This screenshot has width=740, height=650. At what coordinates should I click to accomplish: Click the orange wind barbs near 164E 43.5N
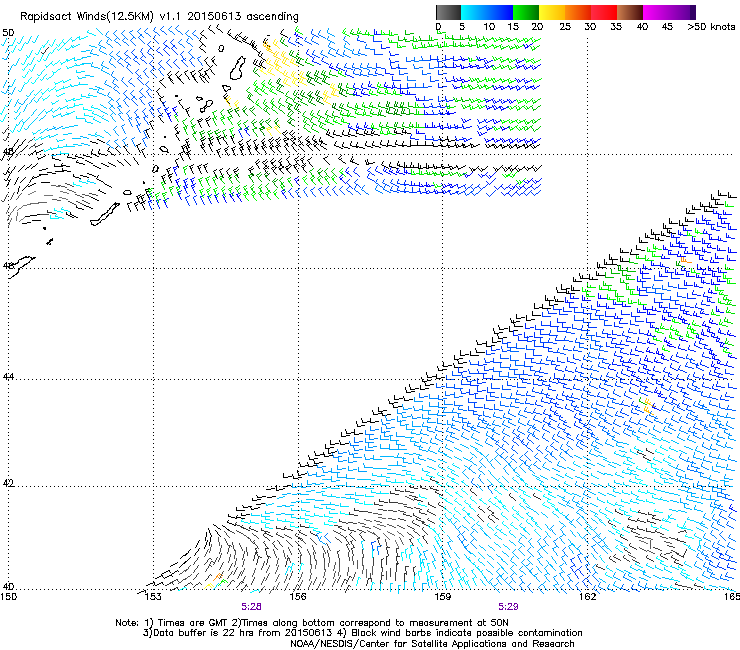648,406
